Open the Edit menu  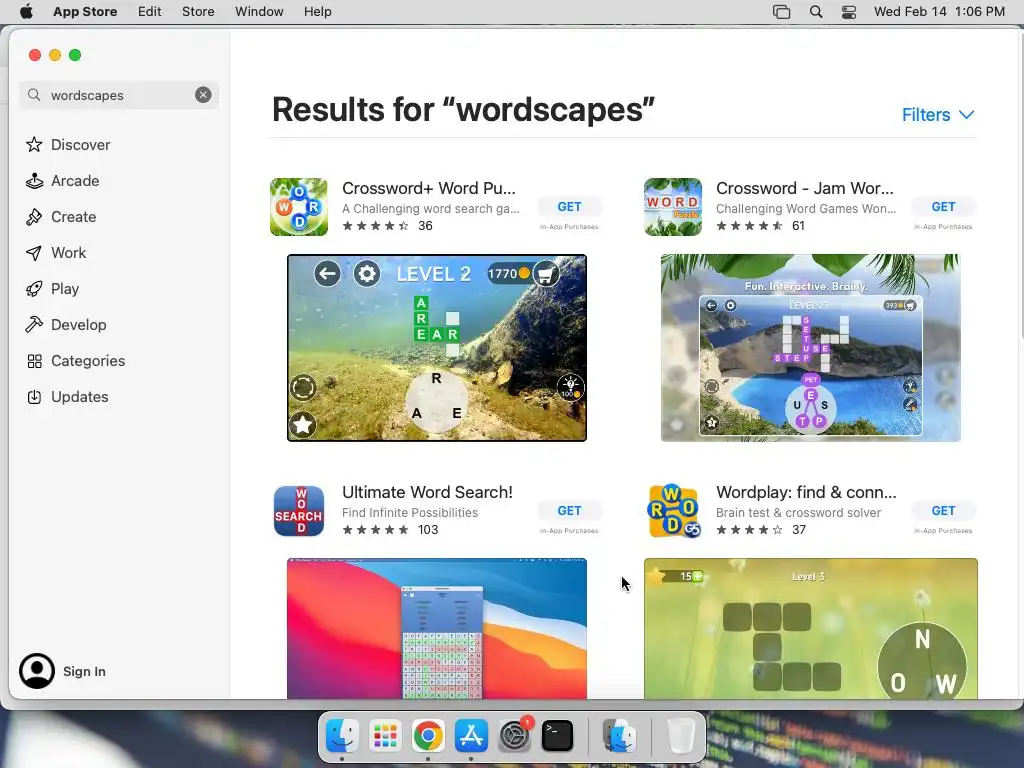click(x=150, y=12)
